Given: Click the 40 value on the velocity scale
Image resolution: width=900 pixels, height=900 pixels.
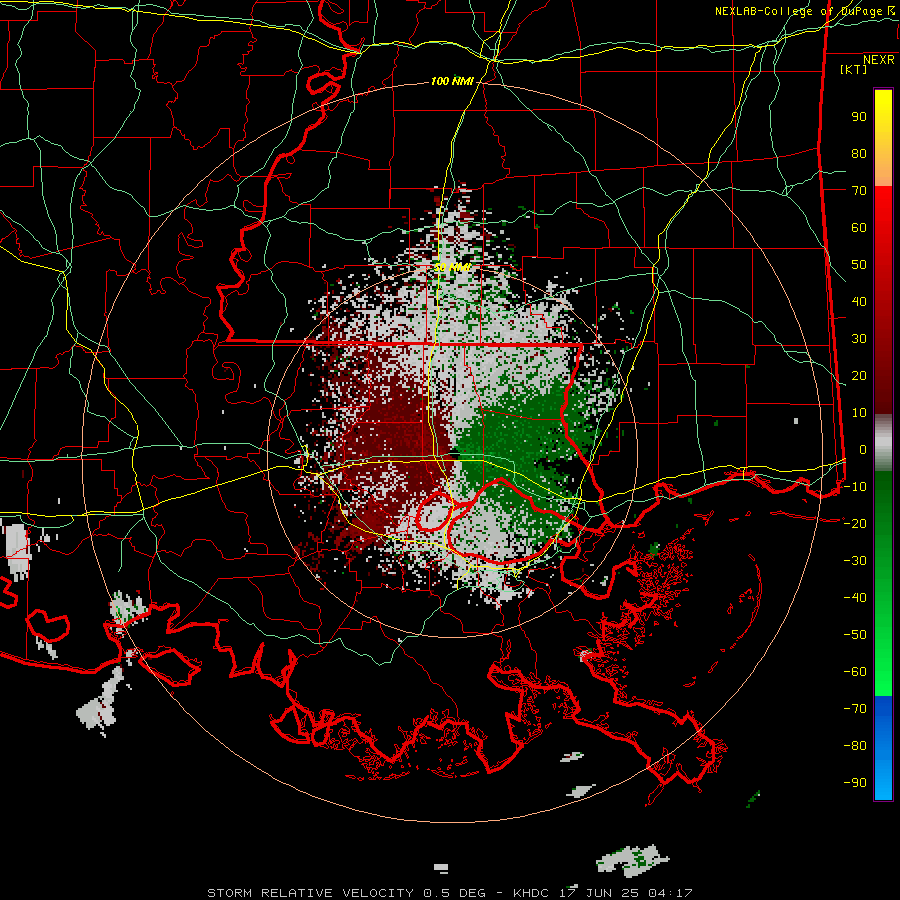Looking at the screenshot, I should pyautogui.click(x=859, y=302).
